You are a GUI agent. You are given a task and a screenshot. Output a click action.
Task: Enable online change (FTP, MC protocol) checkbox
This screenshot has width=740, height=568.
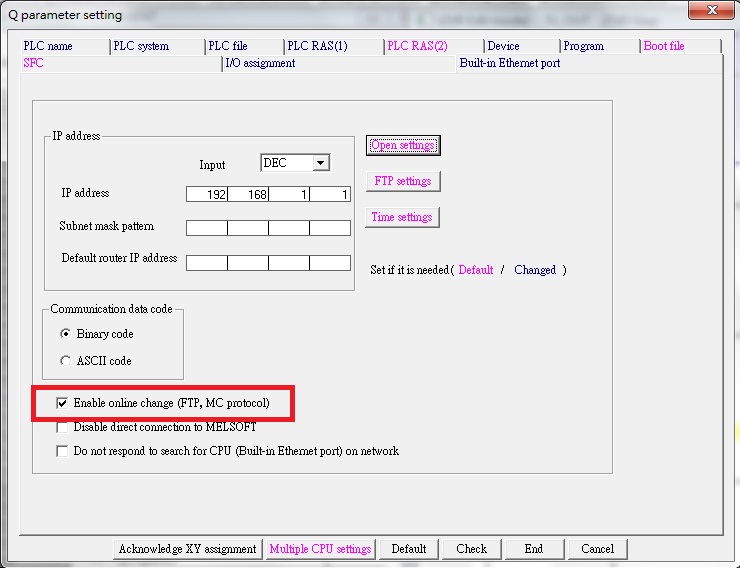click(63, 403)
